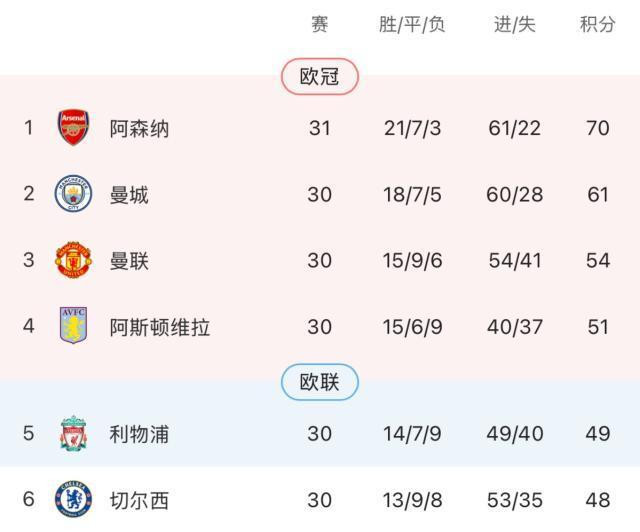640x532 pixels.
Task: Open team 阿森纳 from the standings
Action: 139,128
